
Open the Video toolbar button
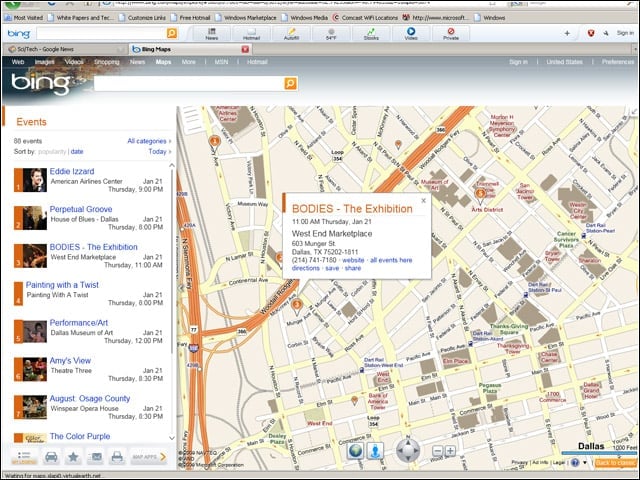click(x=411, y=34)
